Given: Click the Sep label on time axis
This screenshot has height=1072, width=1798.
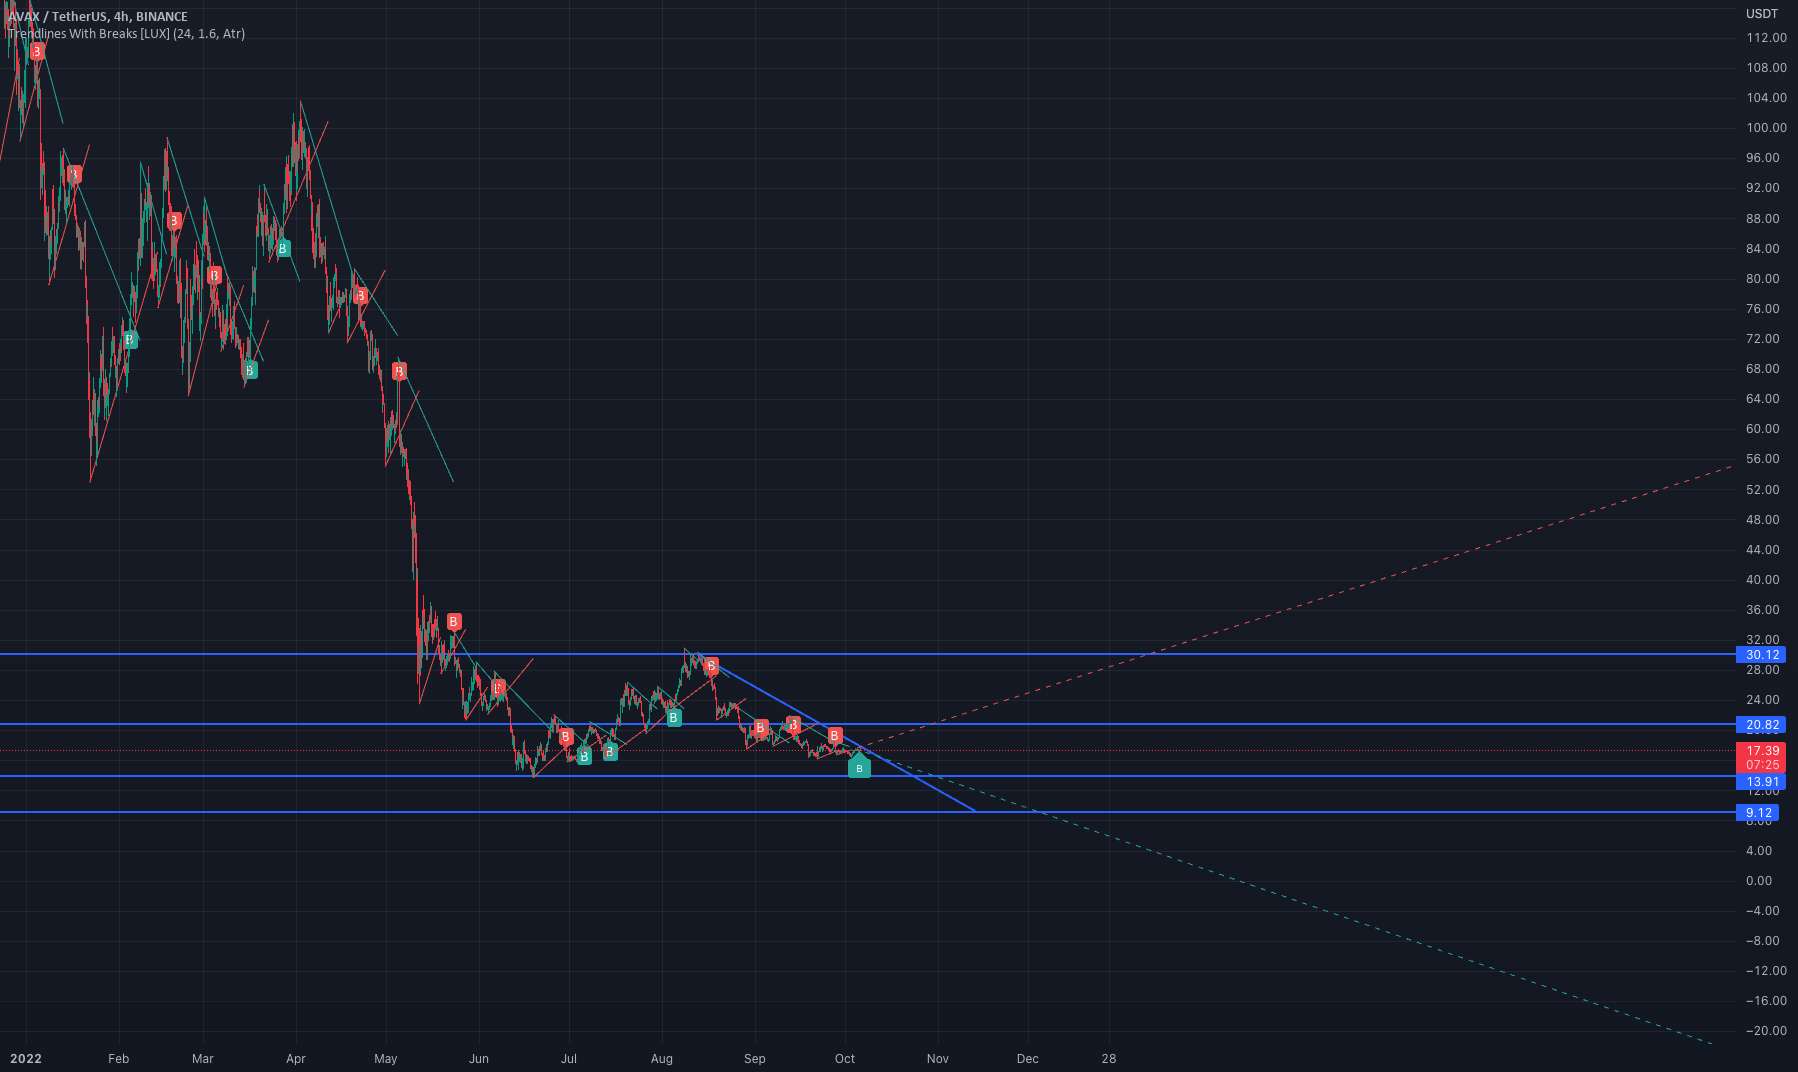Looking at the screenshot, I should [754, 1058].
